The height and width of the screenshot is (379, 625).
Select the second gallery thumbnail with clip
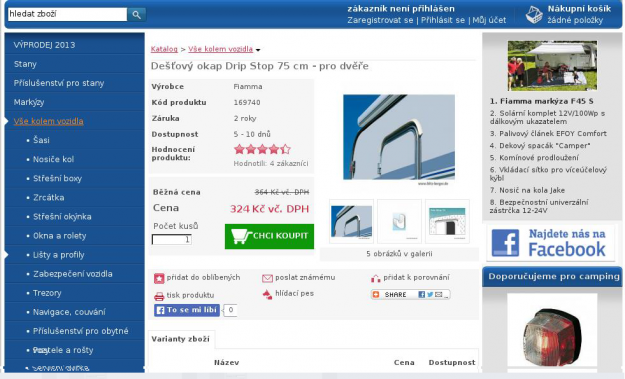click(399, 222)
